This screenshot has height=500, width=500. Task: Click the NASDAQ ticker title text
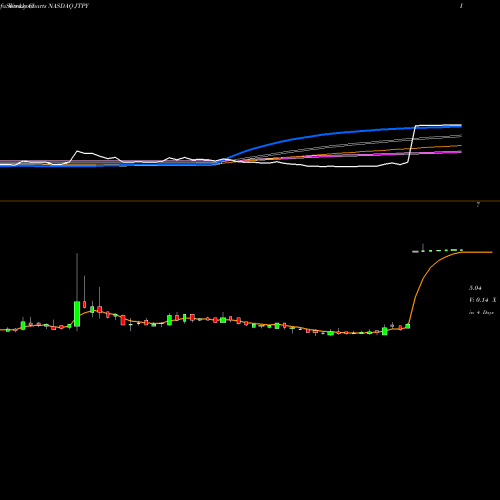45,6
